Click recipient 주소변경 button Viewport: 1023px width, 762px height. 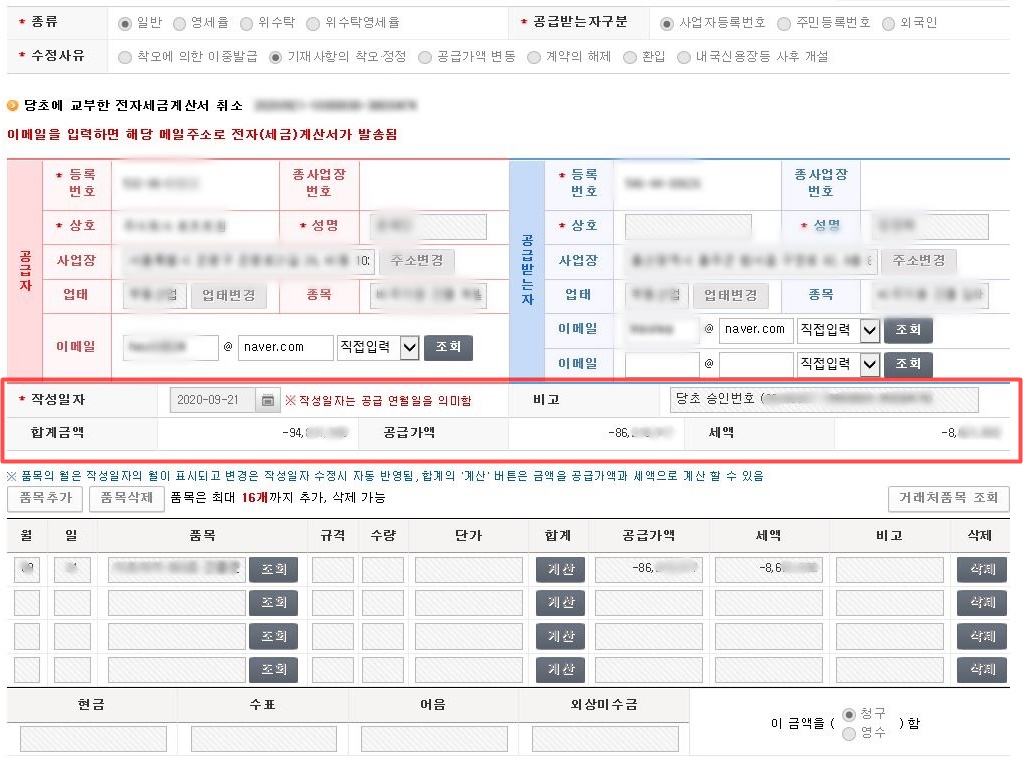tap(919, 261)
